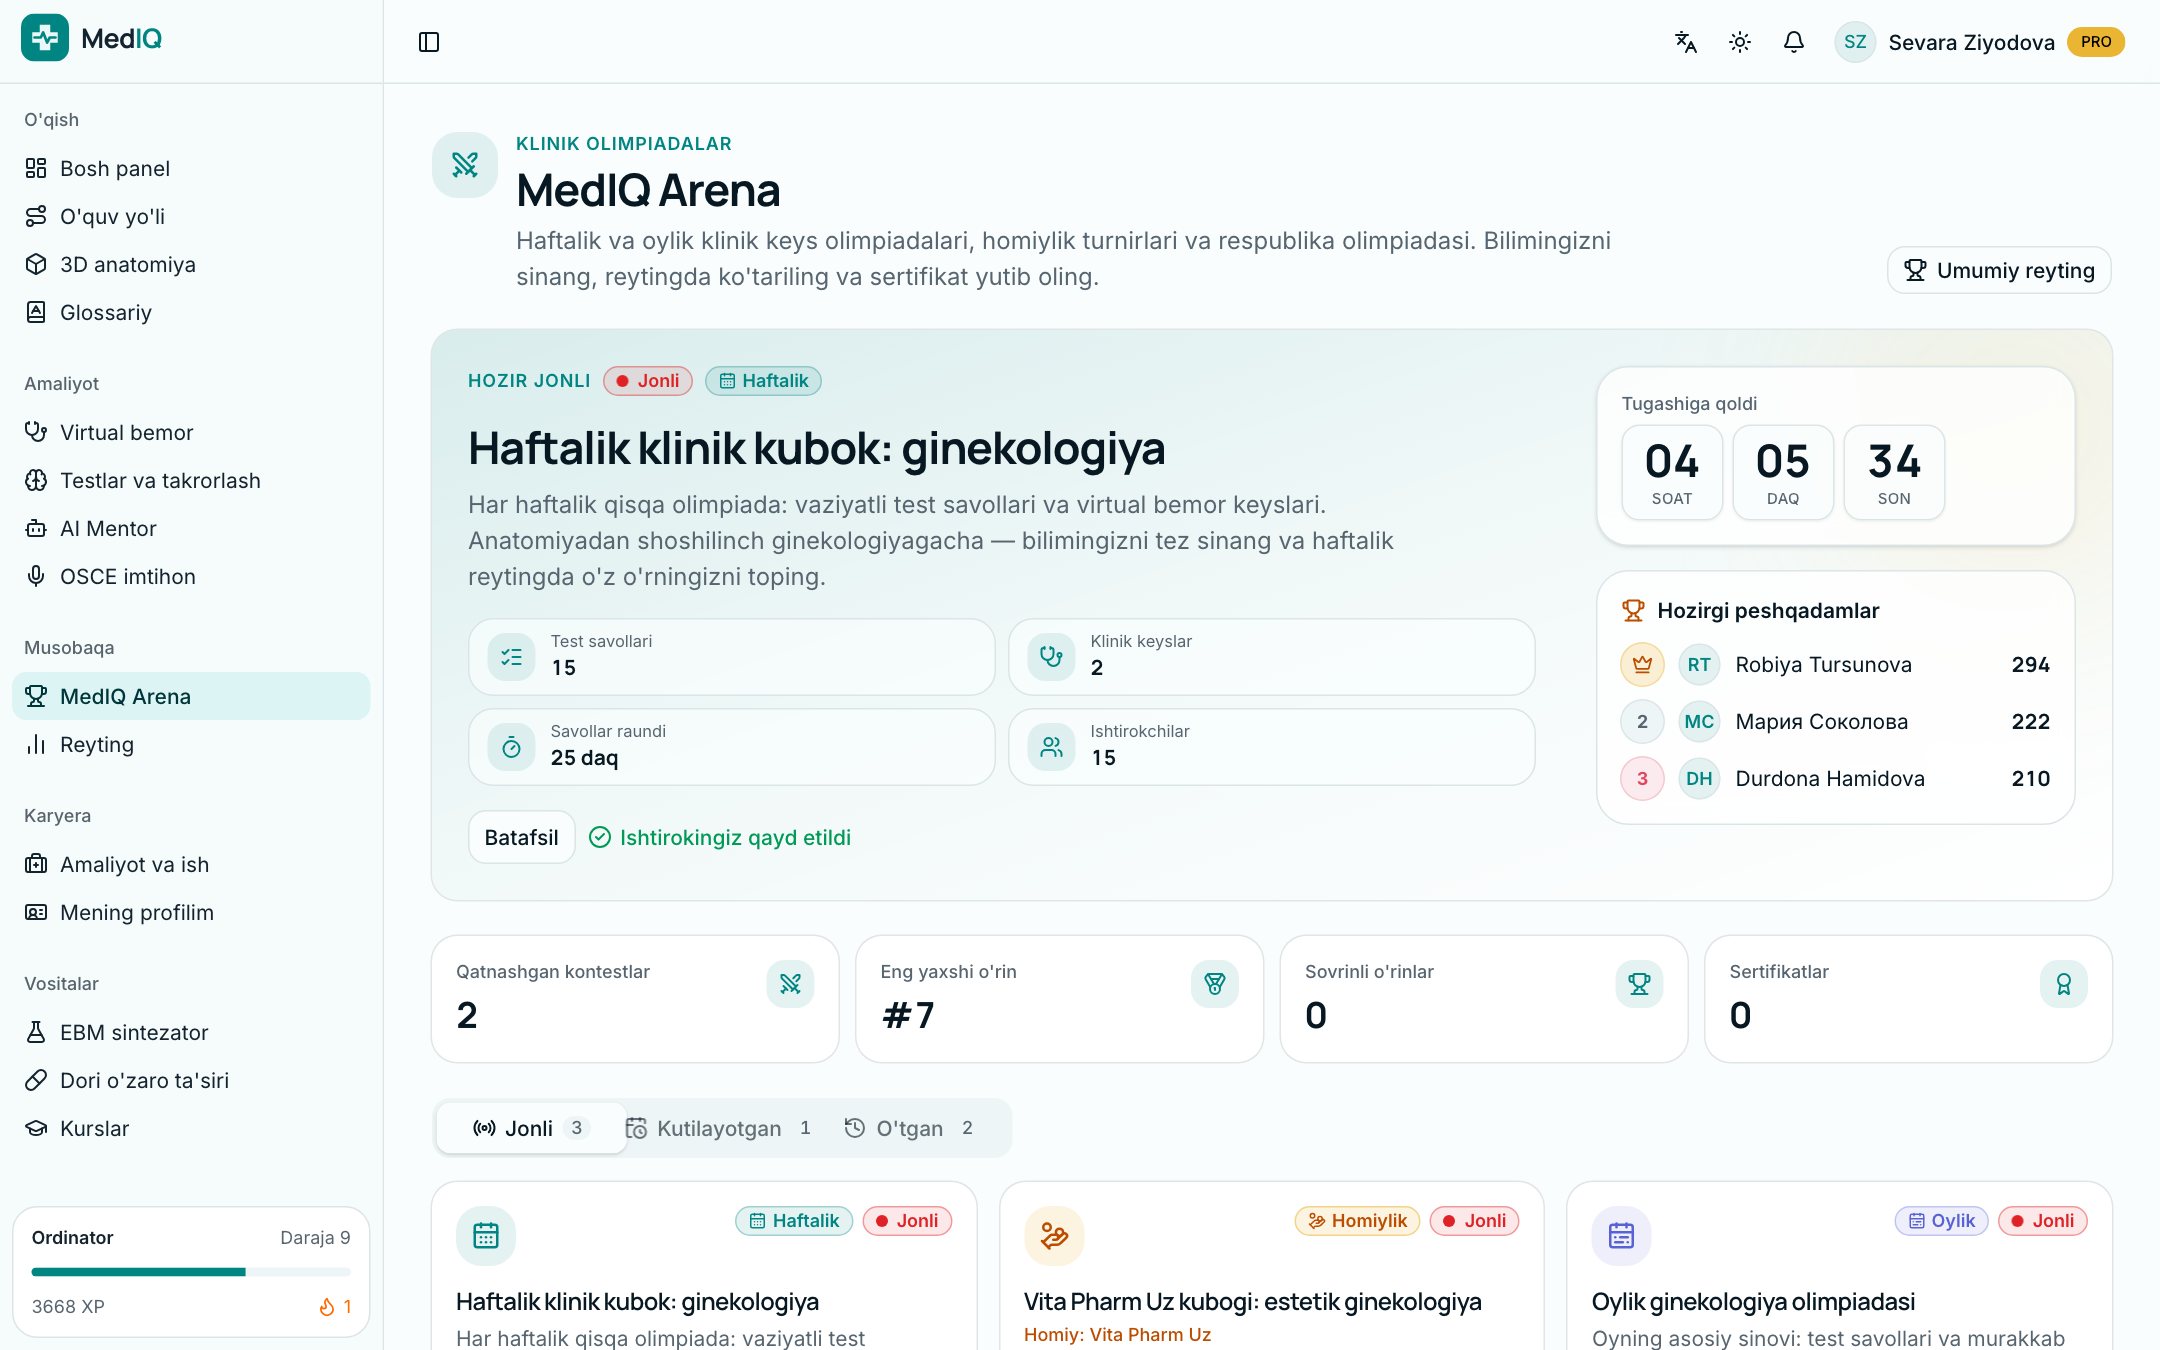Click crossed swords icon beside MedIQ Arena heading

[x=465, y=164]
